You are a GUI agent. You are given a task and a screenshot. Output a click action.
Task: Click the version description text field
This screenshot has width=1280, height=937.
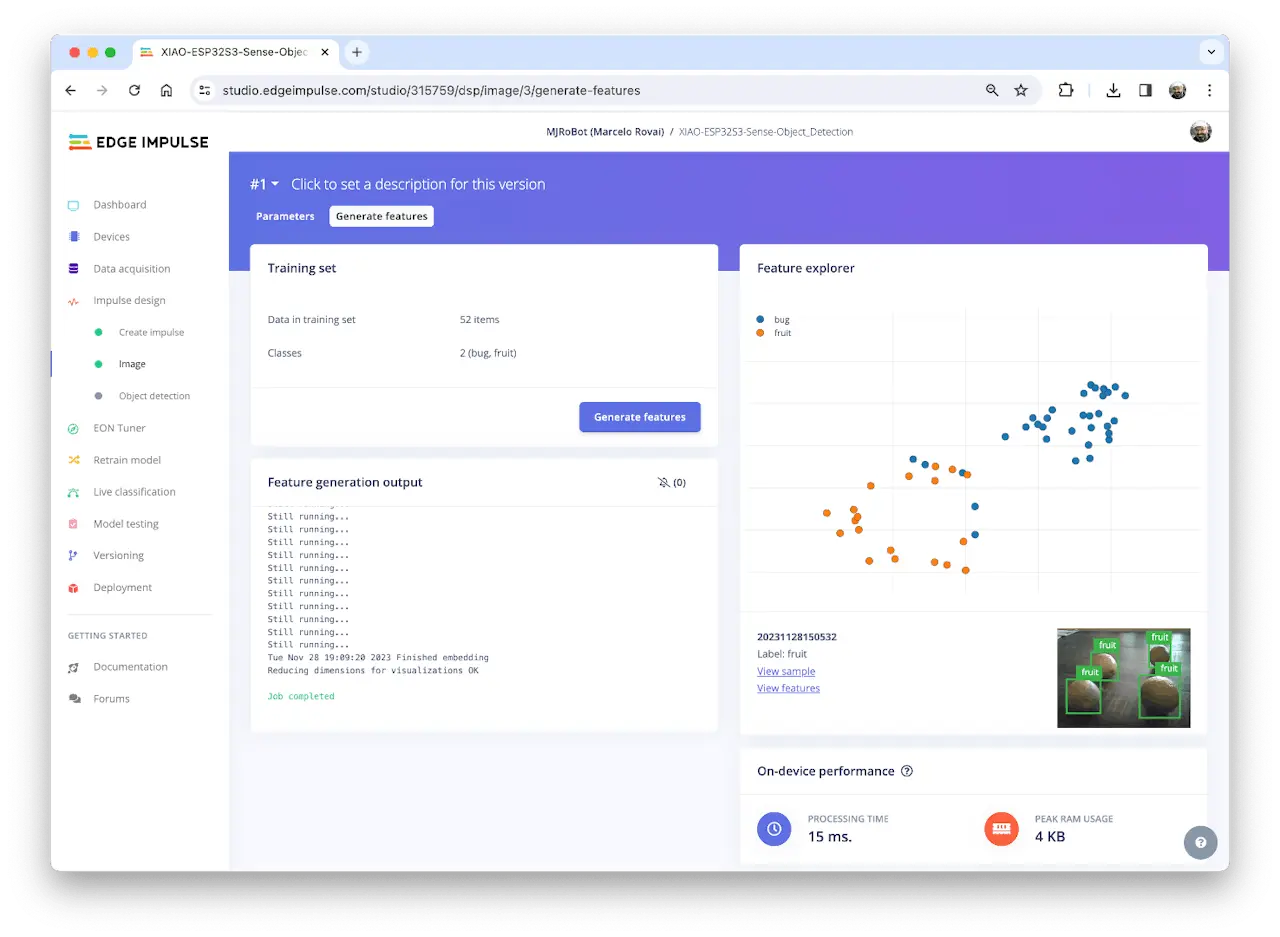[x=418, y=184]
